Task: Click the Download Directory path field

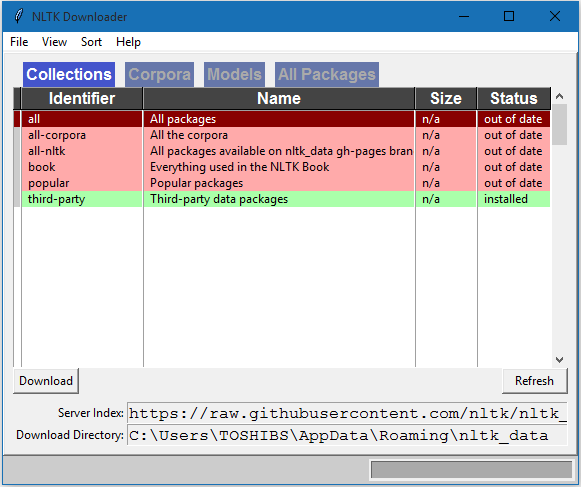Action: pyautogui.click(x=347, y=435)
